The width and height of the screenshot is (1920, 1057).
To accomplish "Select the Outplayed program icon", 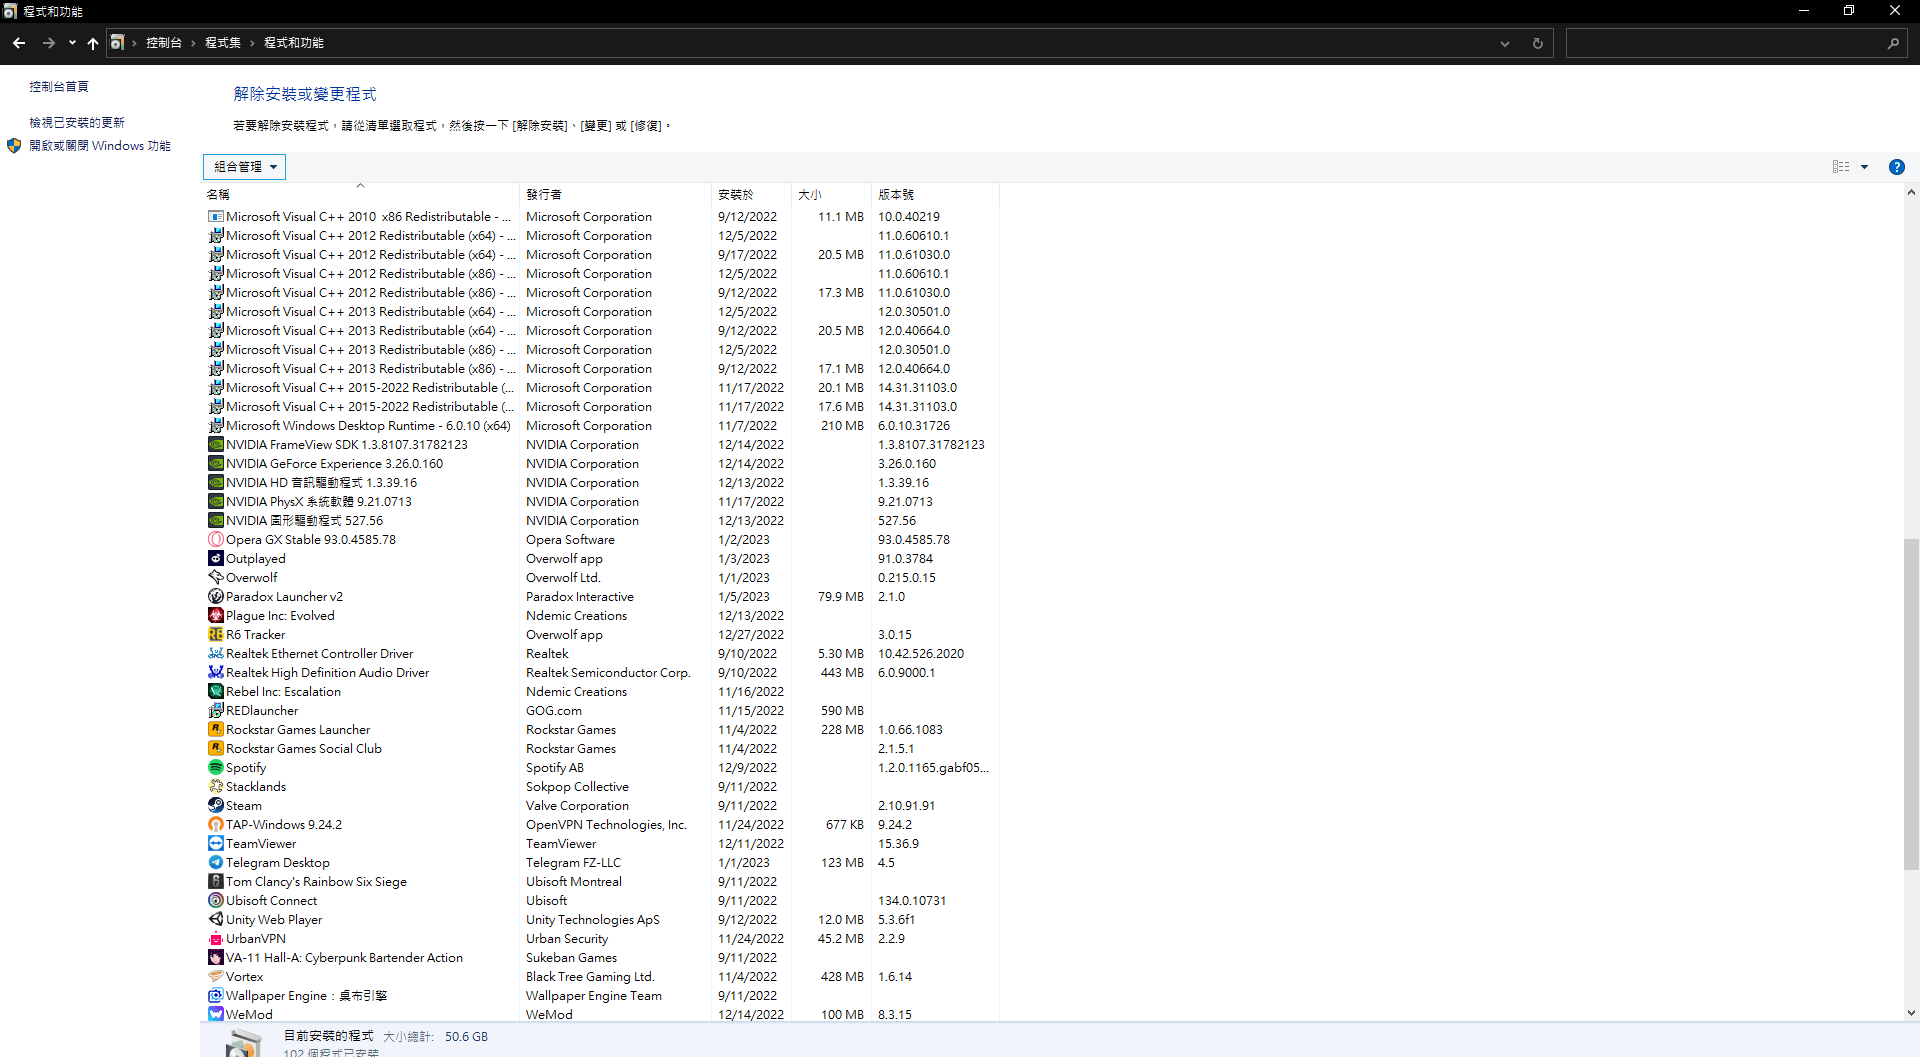I will (216, 559).
